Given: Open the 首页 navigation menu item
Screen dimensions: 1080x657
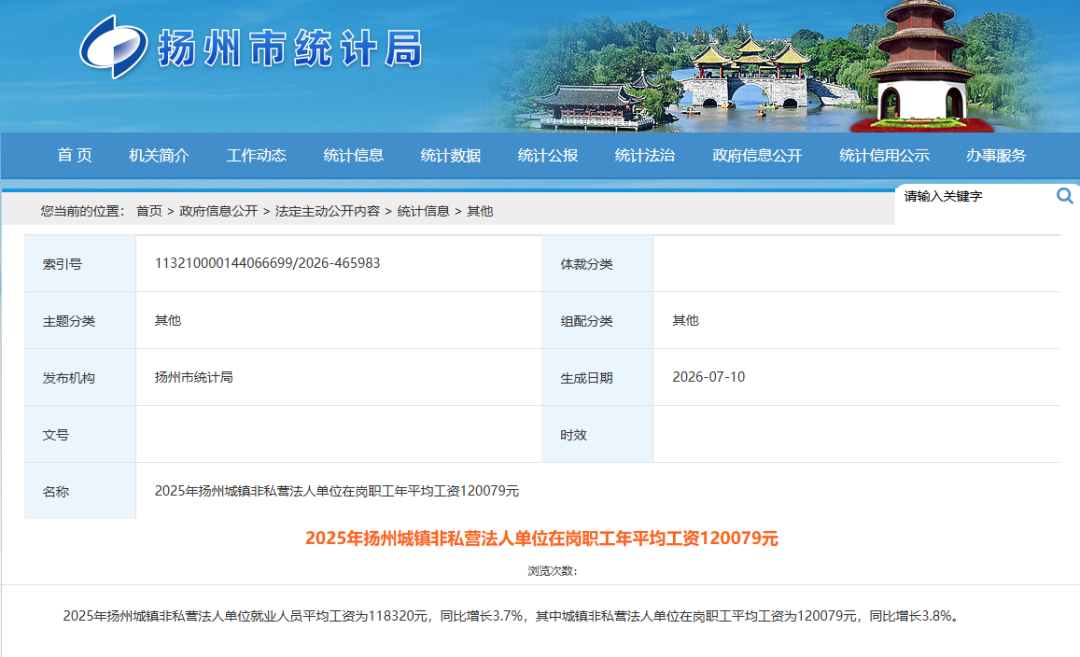Looking at the screenshot, I should coord(74,156).
